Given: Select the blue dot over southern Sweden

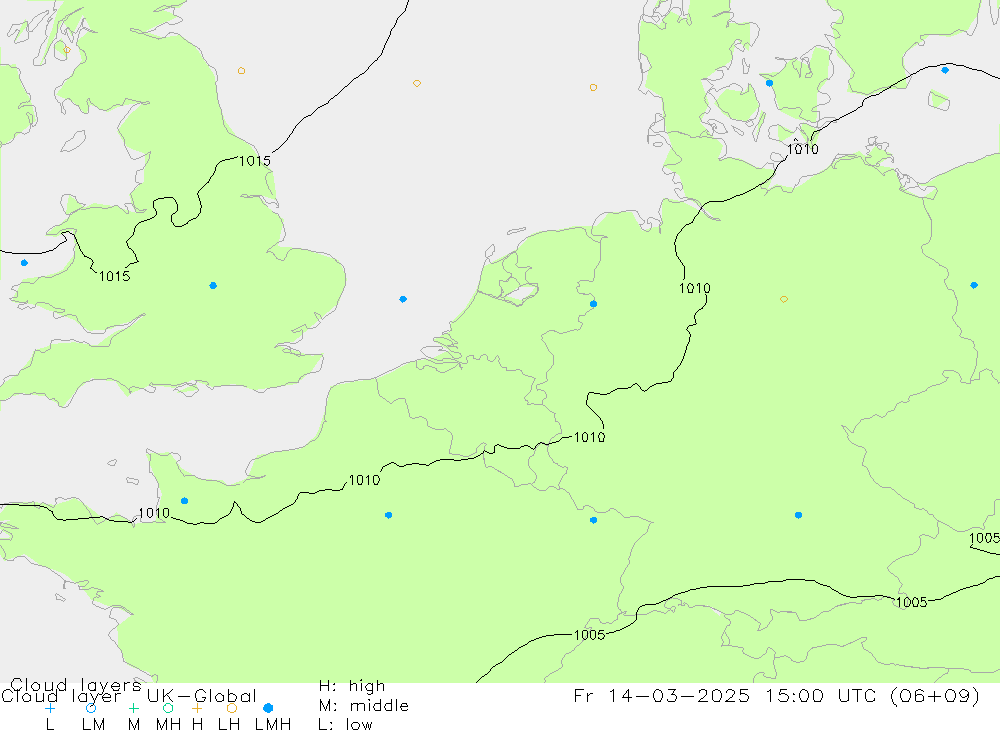Looking at the screenshot, I should tap(945, 70).
